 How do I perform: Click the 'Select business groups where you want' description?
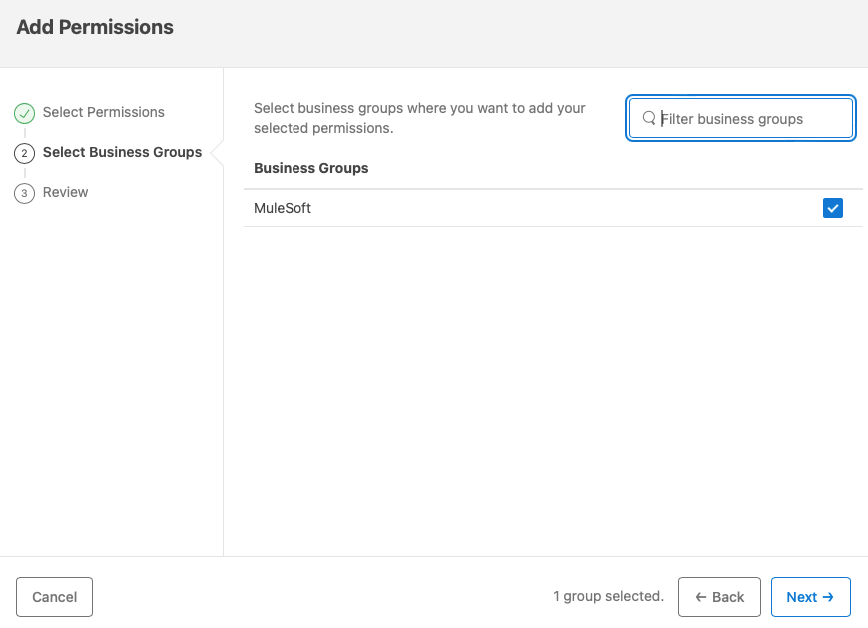(x=420, y=118)
